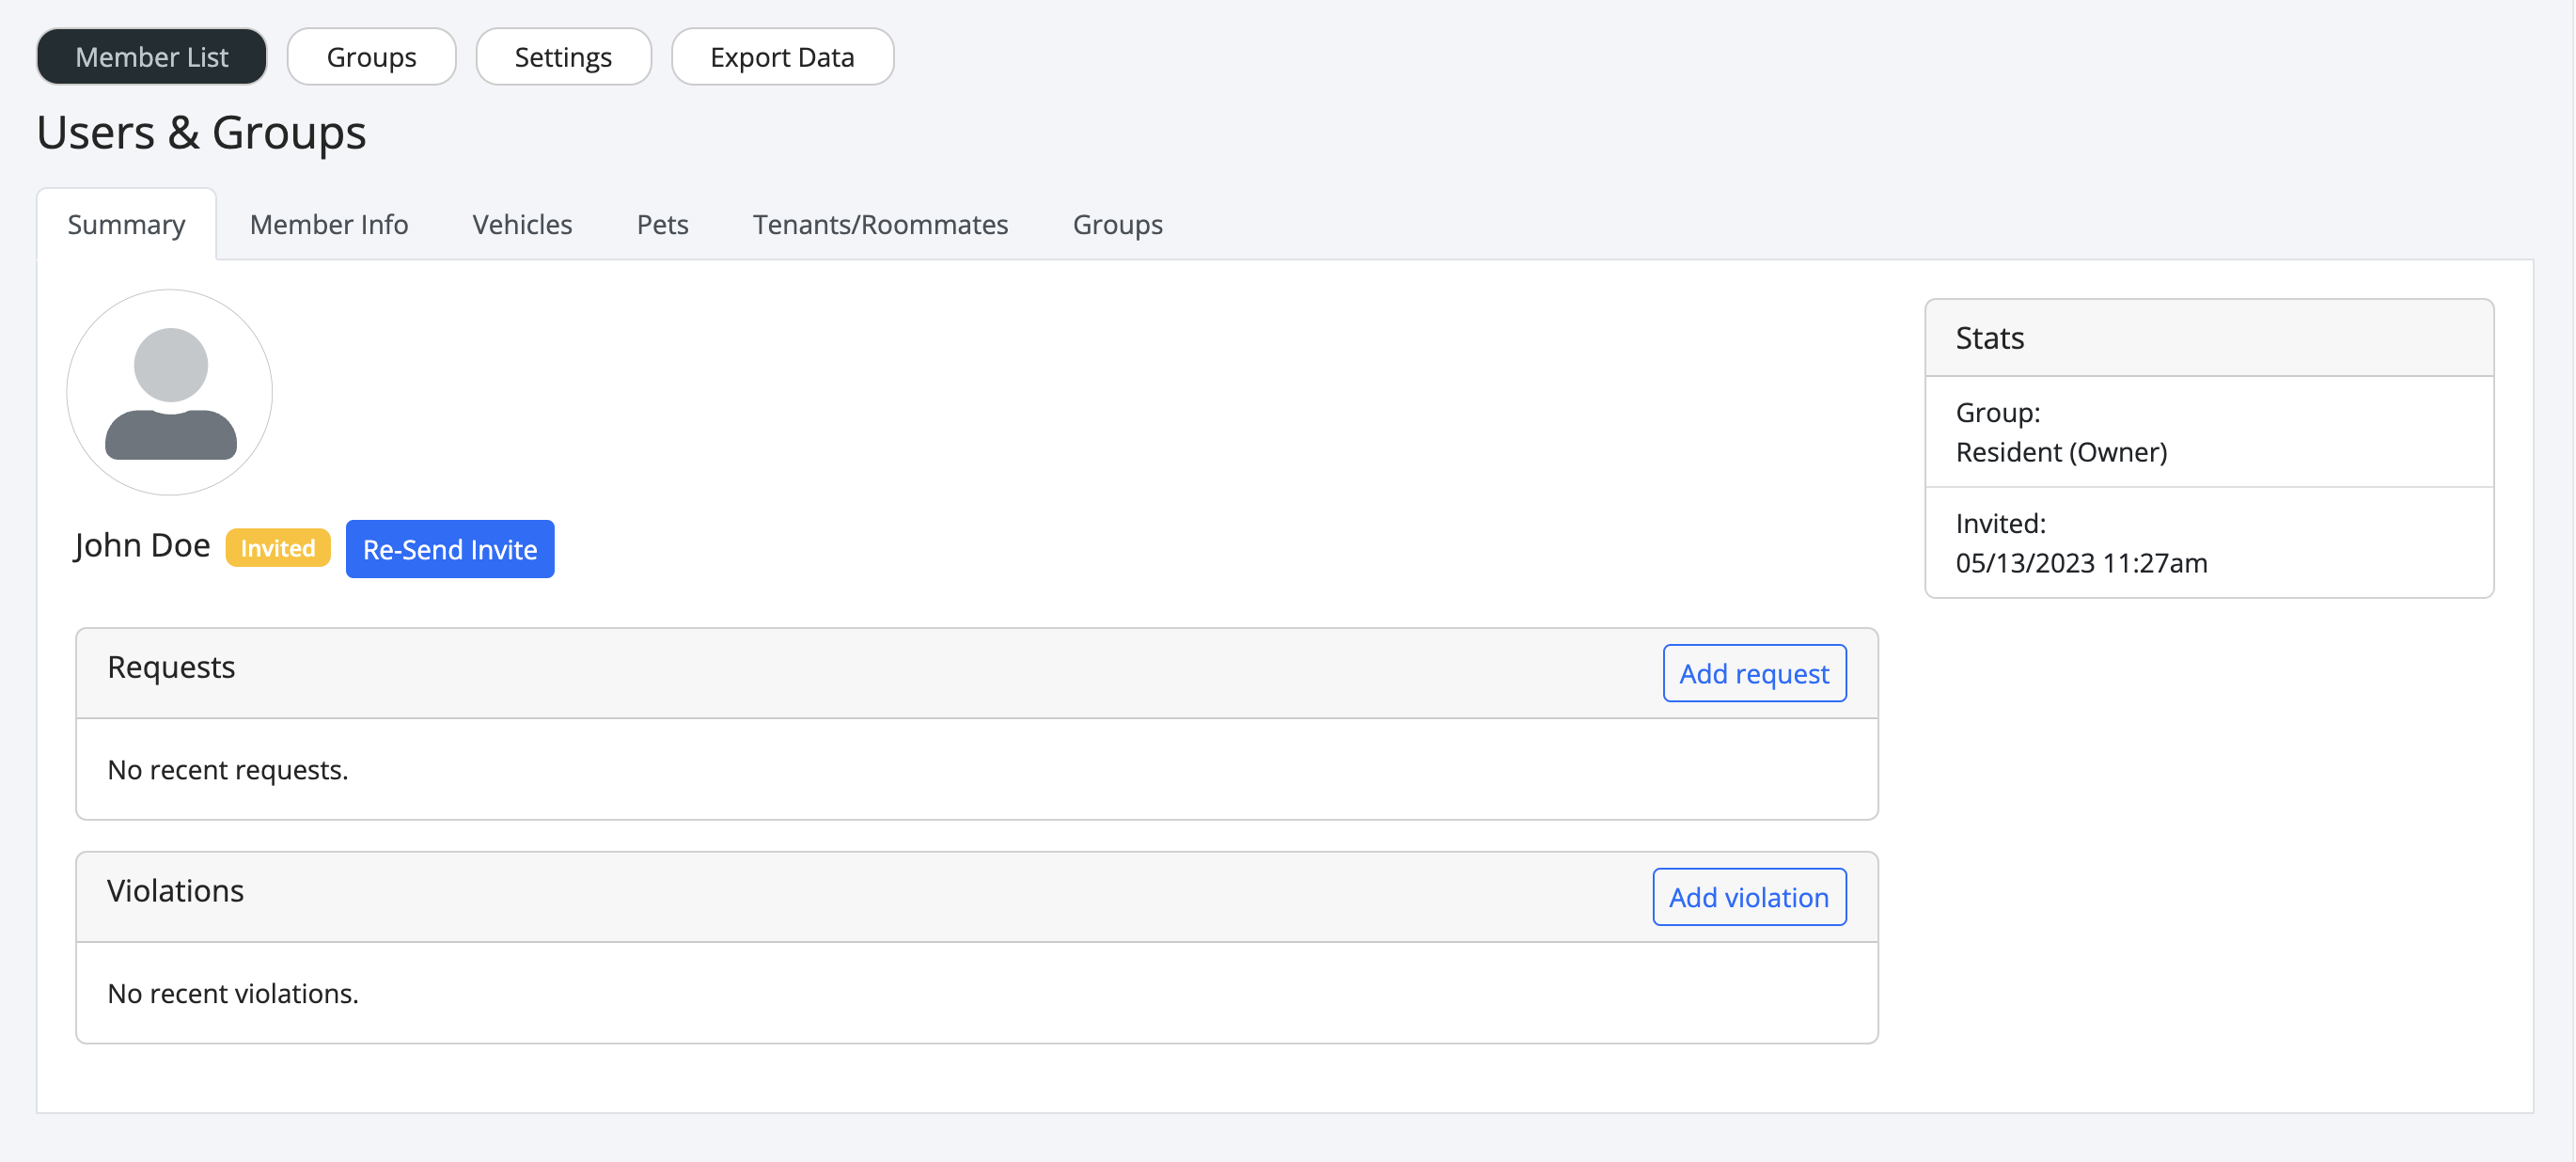Click Export Data button

[782, 57]
